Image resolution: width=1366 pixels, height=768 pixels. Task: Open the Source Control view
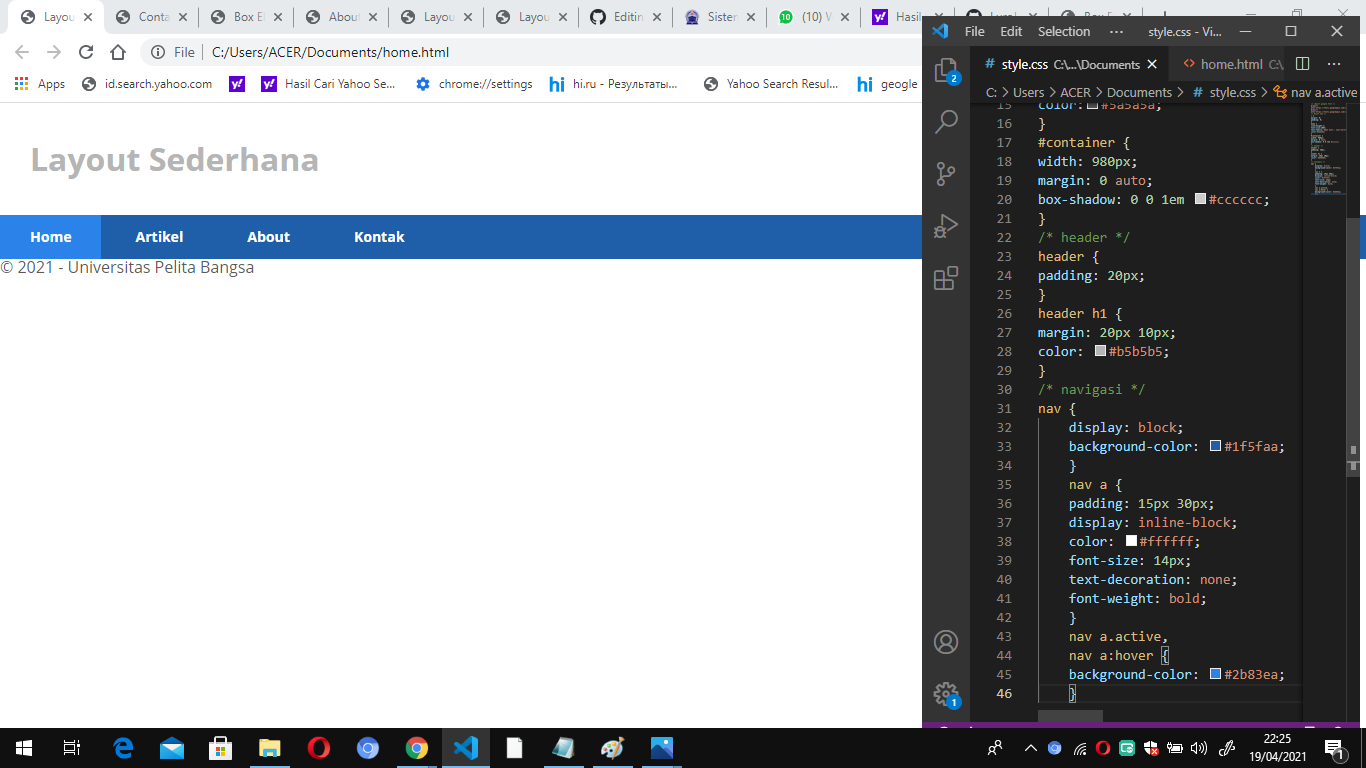(947, 173)
